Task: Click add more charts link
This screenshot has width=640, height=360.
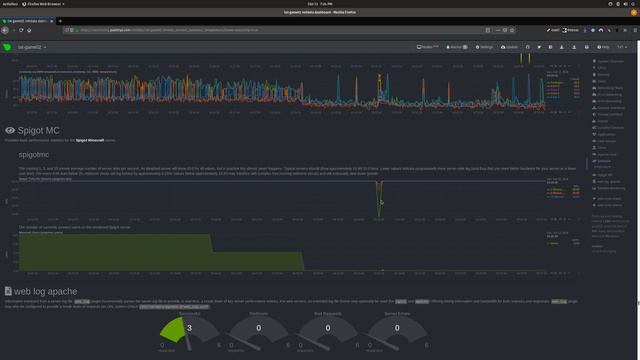Action: tap(607, 199)
